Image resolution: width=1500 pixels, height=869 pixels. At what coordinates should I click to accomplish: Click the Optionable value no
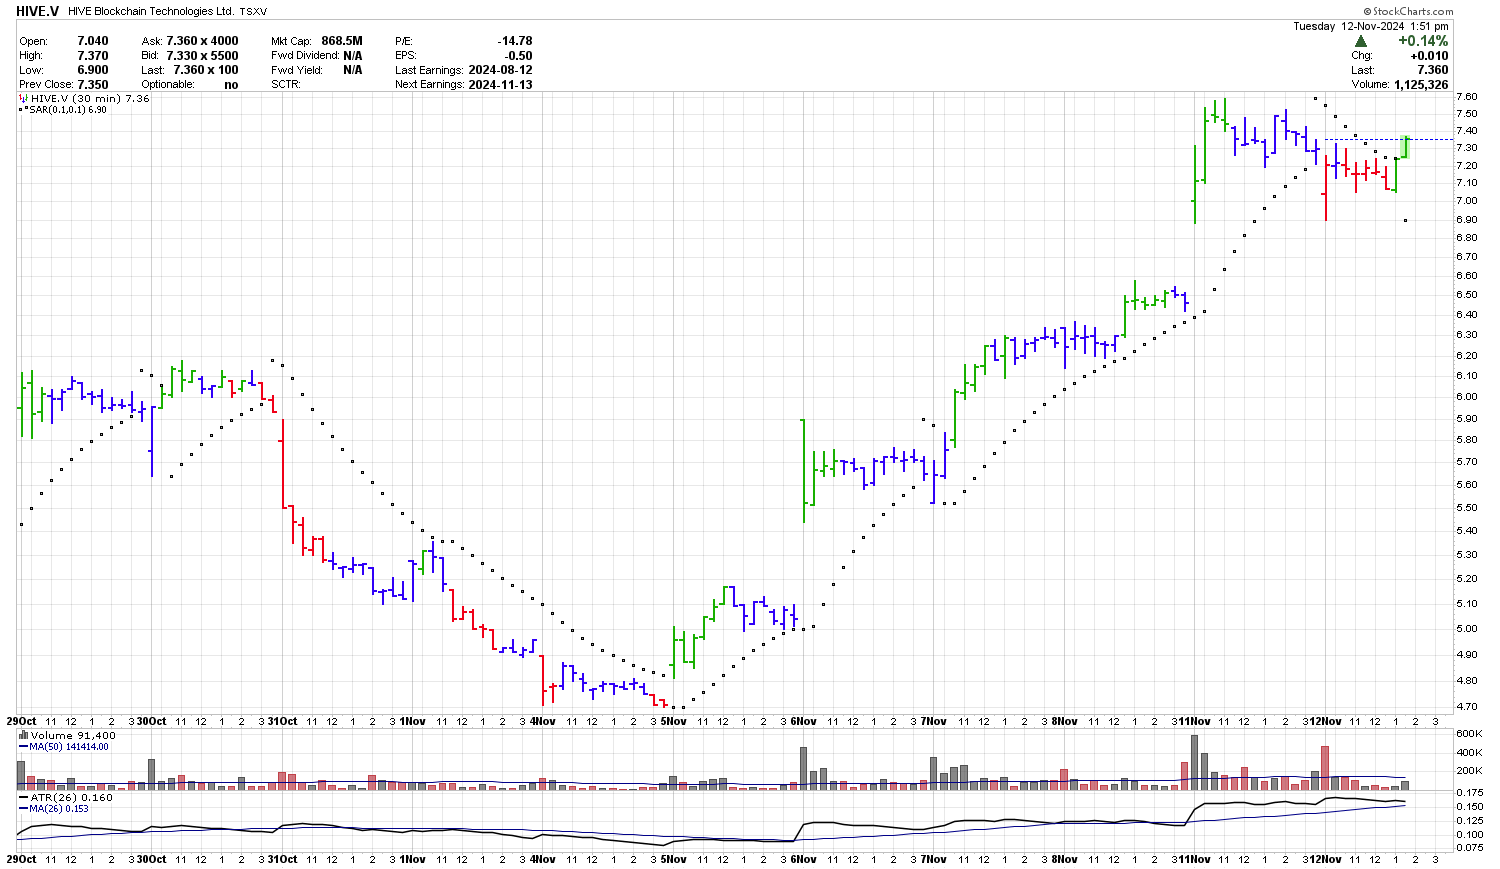[231, 85]
